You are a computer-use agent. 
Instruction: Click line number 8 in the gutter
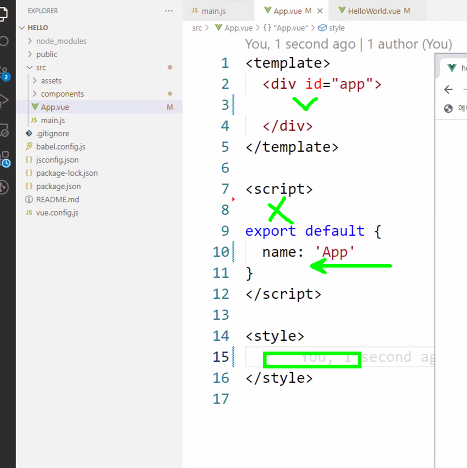click(x=225, y=210)
